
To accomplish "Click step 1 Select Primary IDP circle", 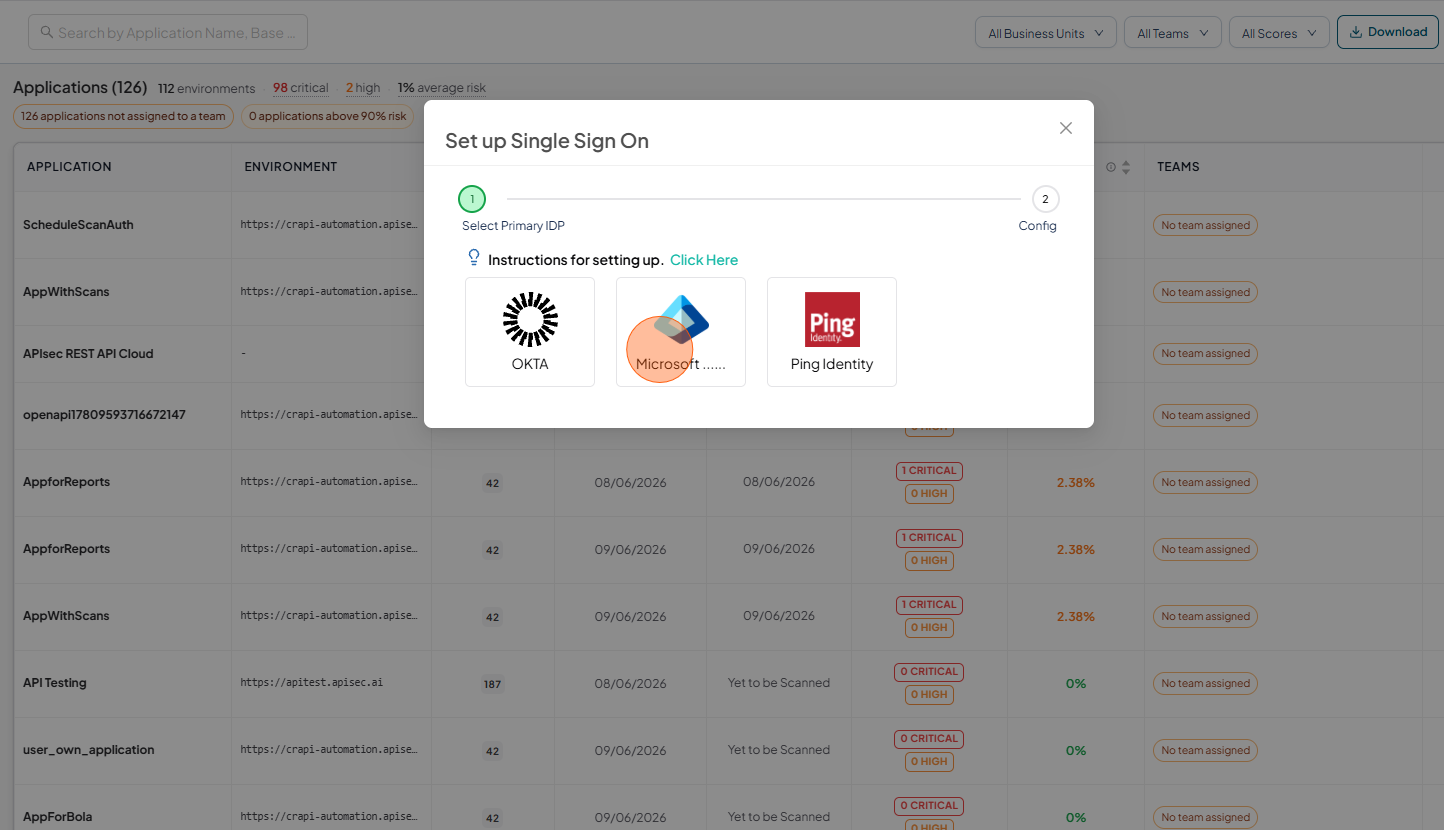I will coord(472,199).
